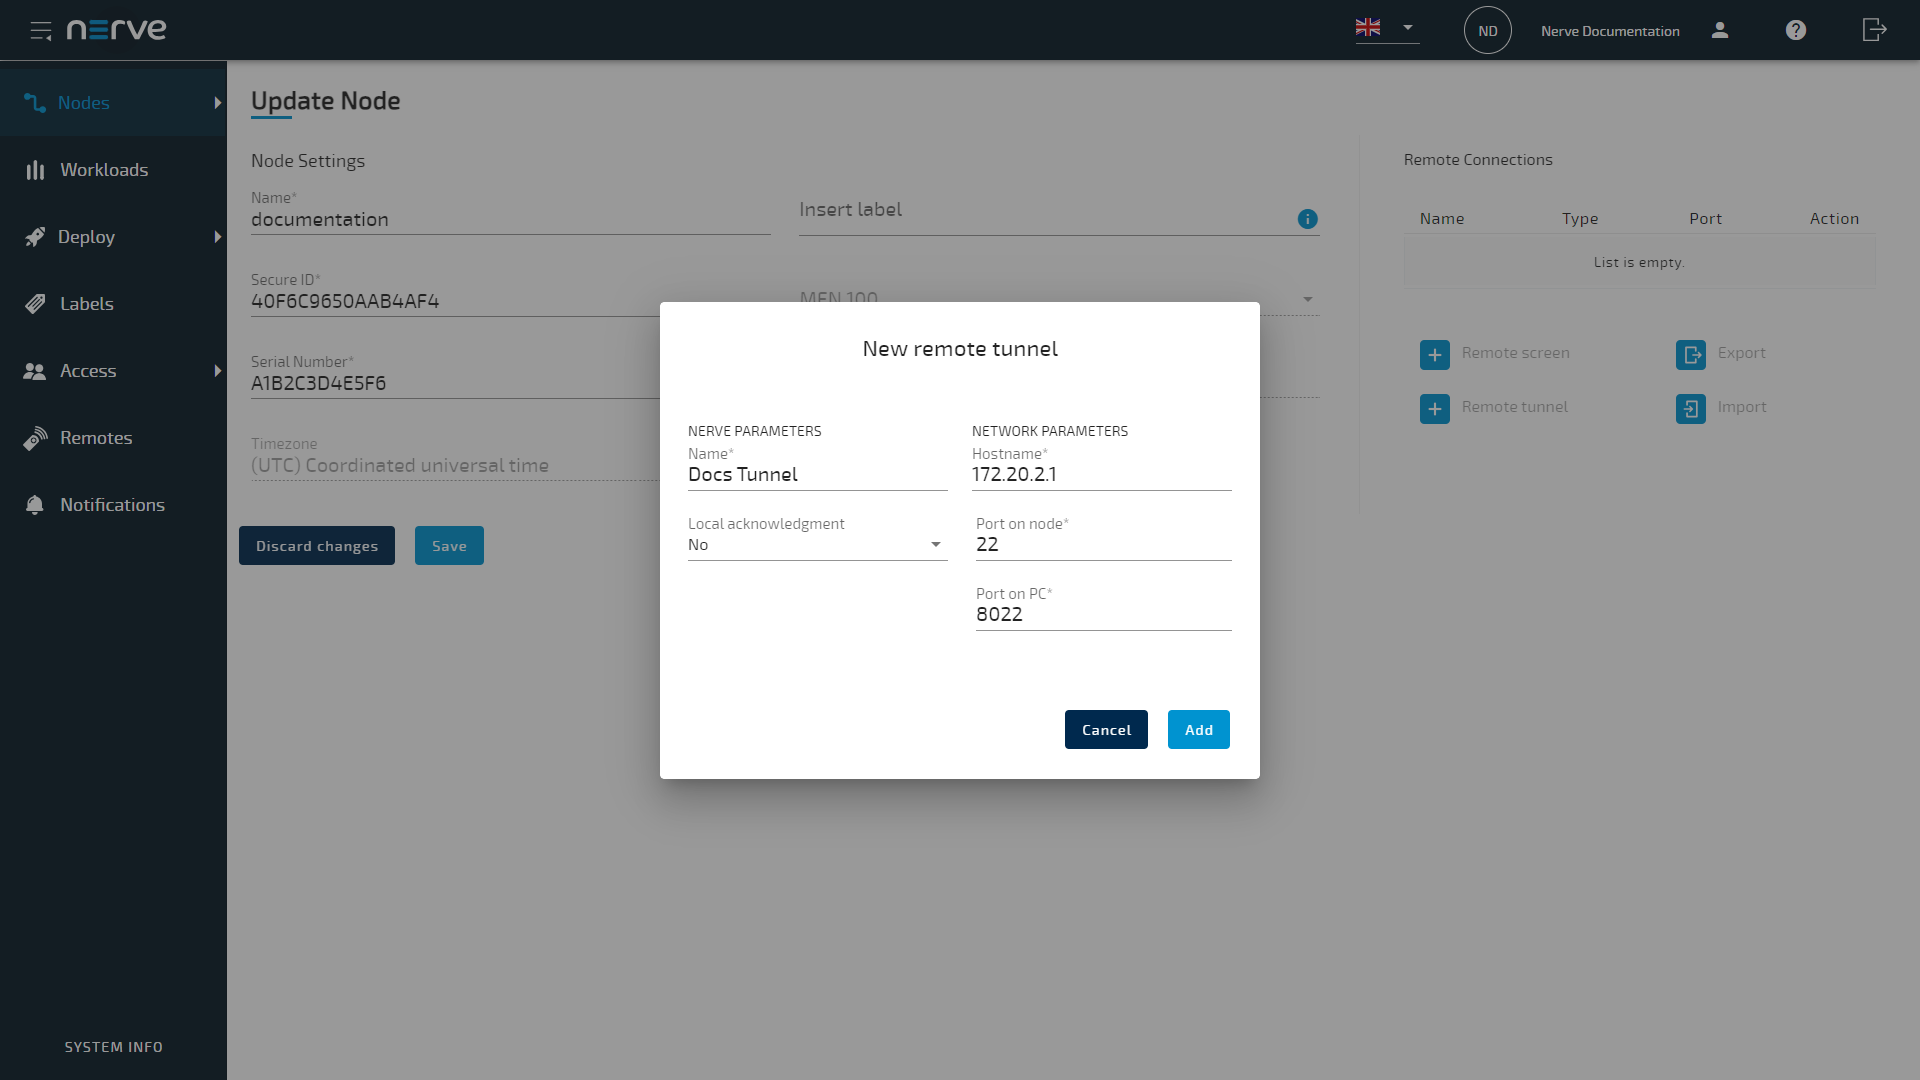Cancel the new remote tunnel dialog
The height and width of the screenshot is (1080, 1920).
(1105, 730)
